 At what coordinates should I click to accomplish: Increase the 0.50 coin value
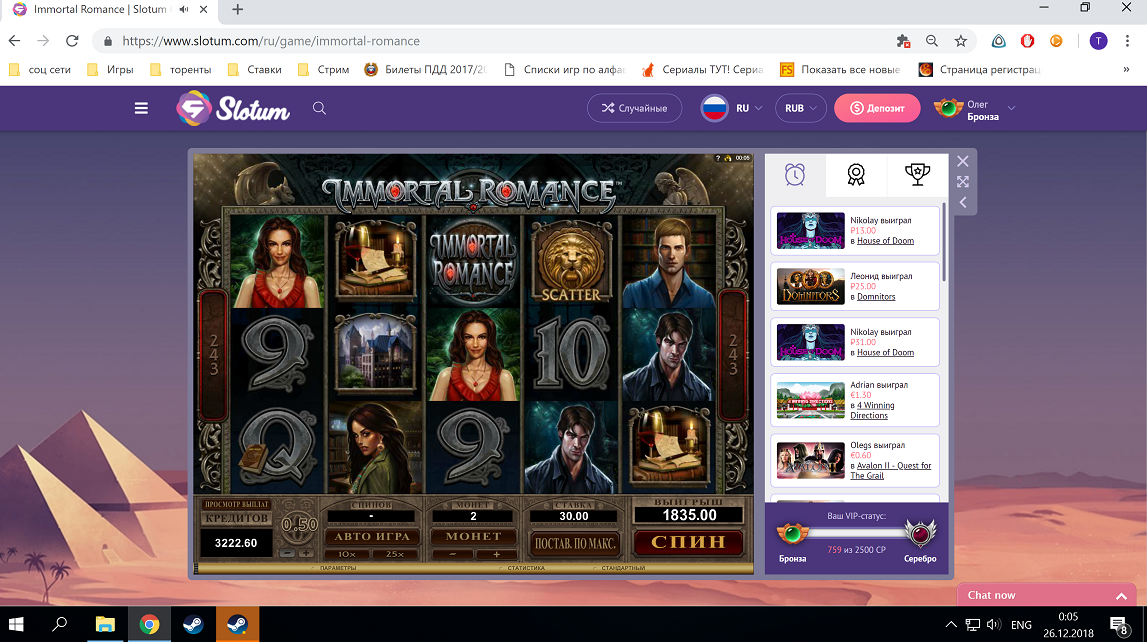click(307, 553)
